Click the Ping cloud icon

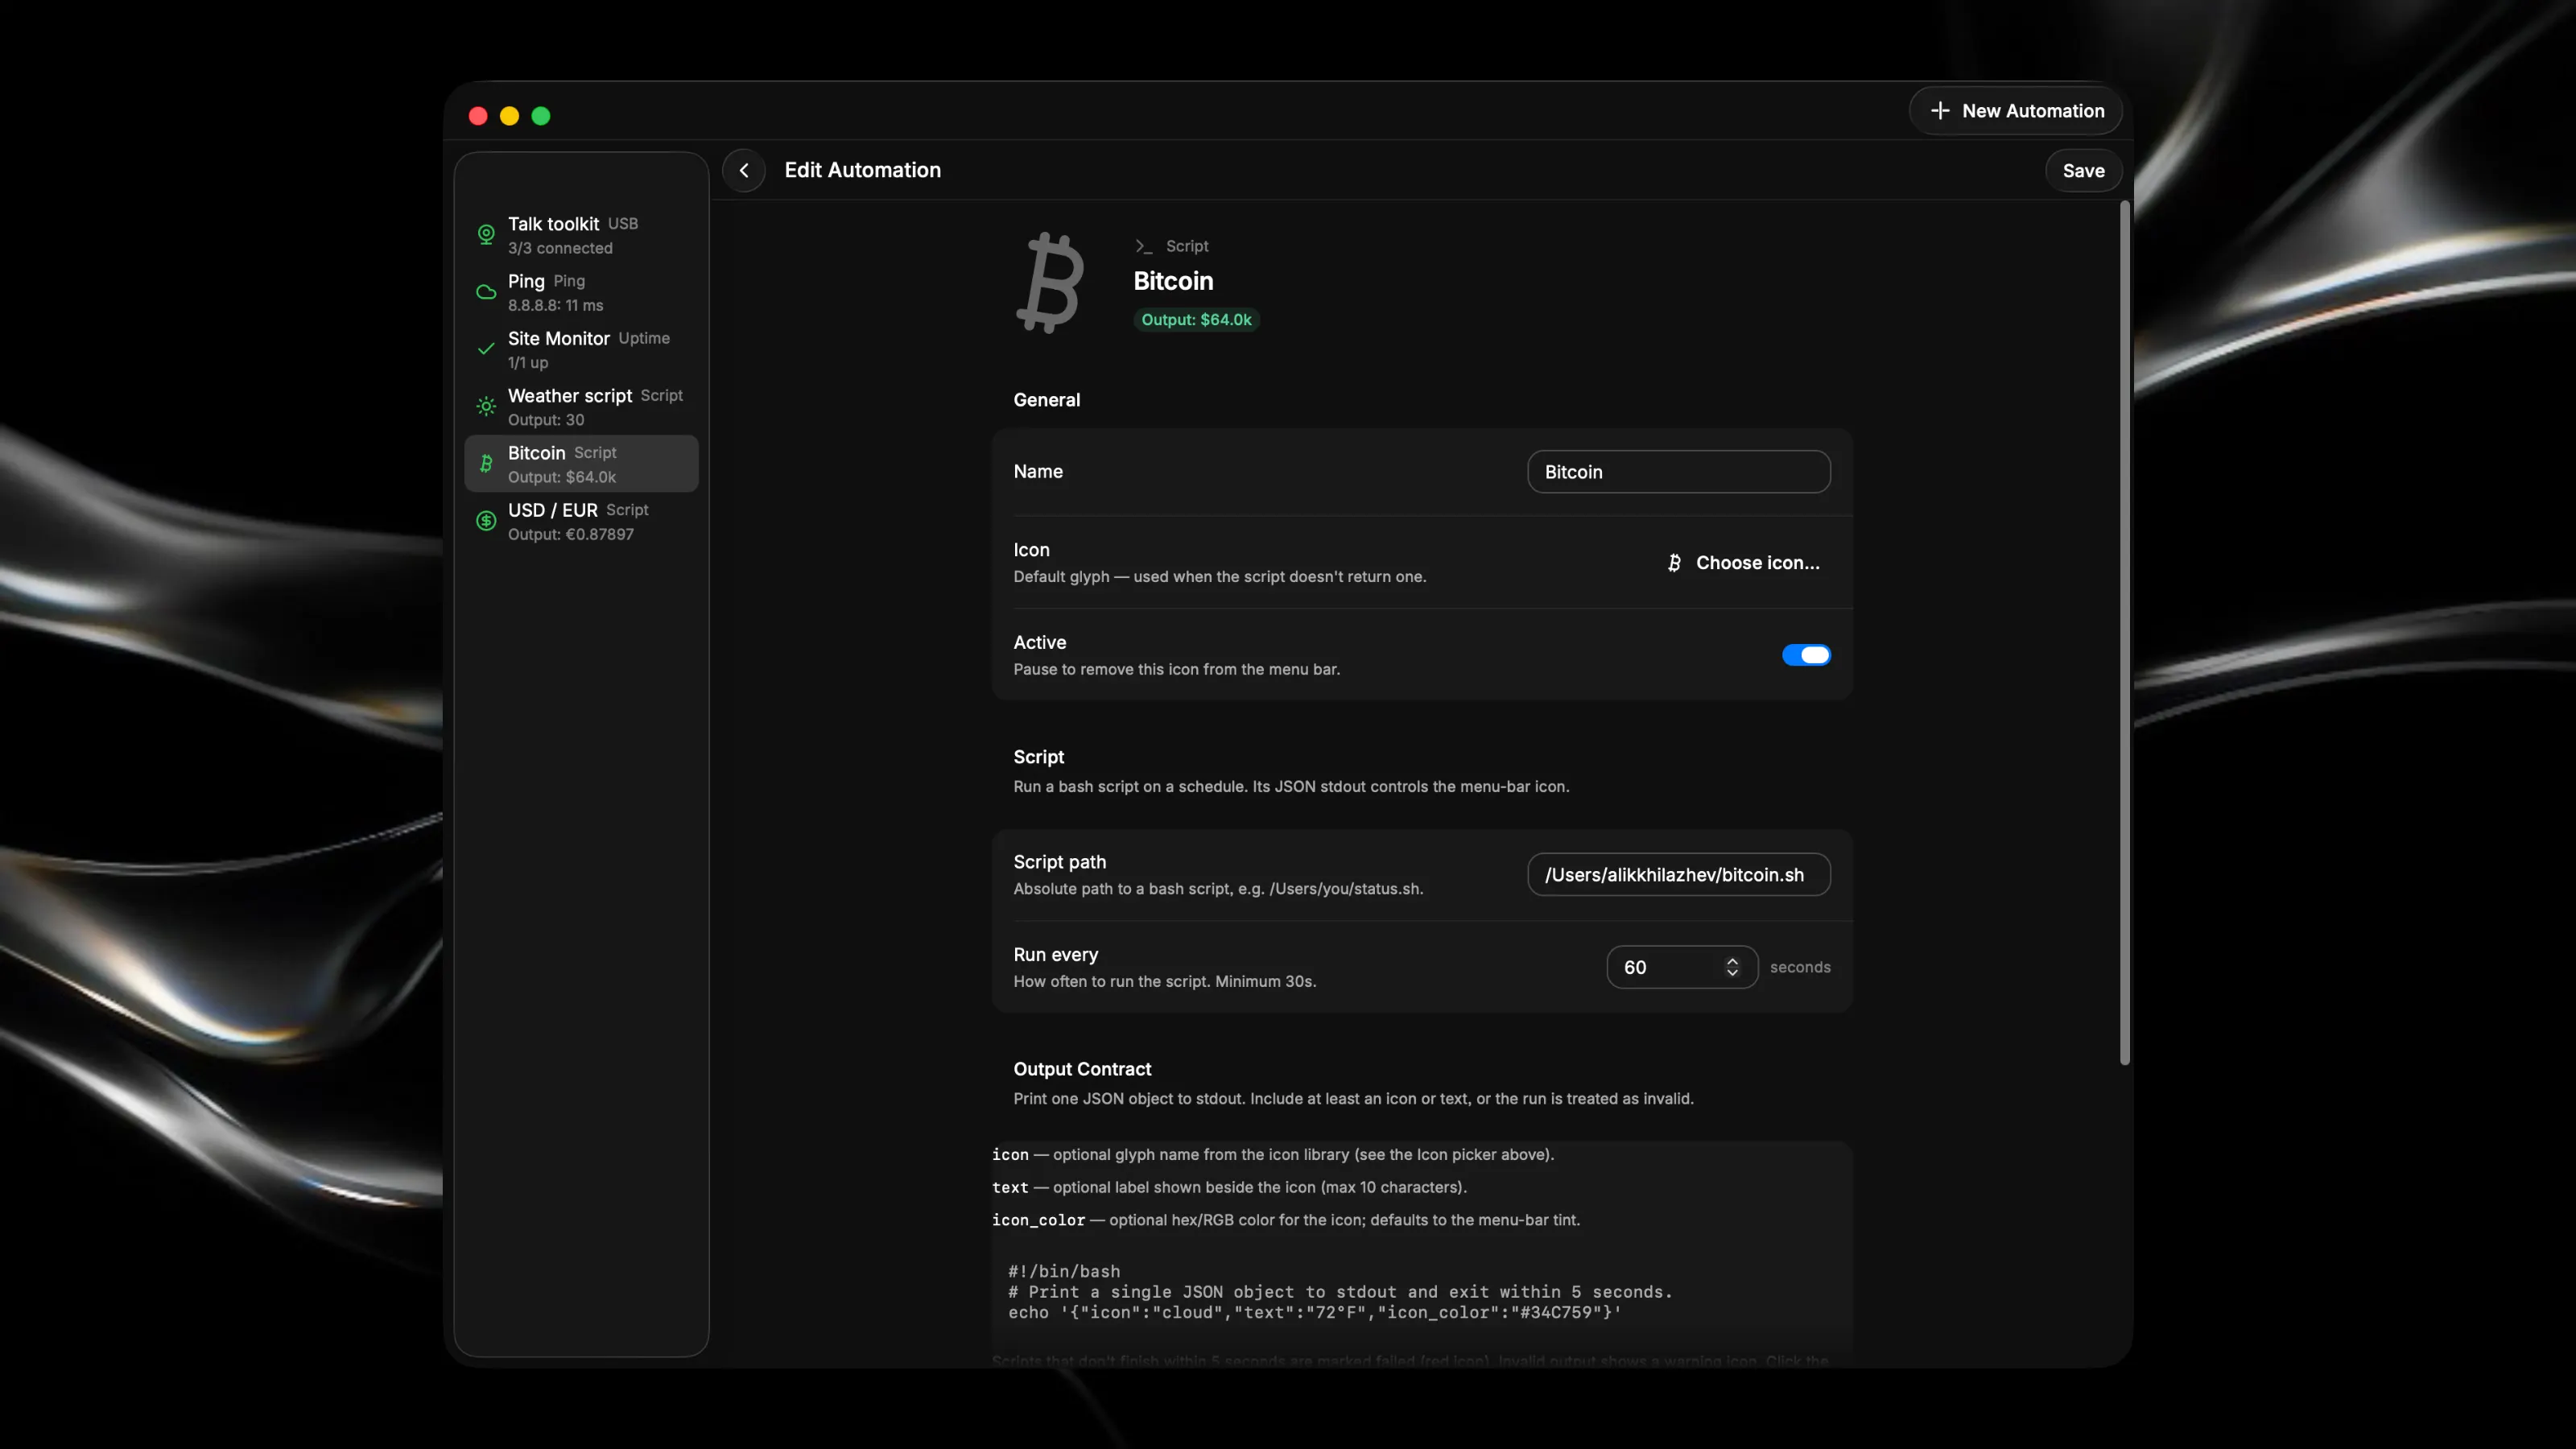pyautogui.click(x=486, y=292)
